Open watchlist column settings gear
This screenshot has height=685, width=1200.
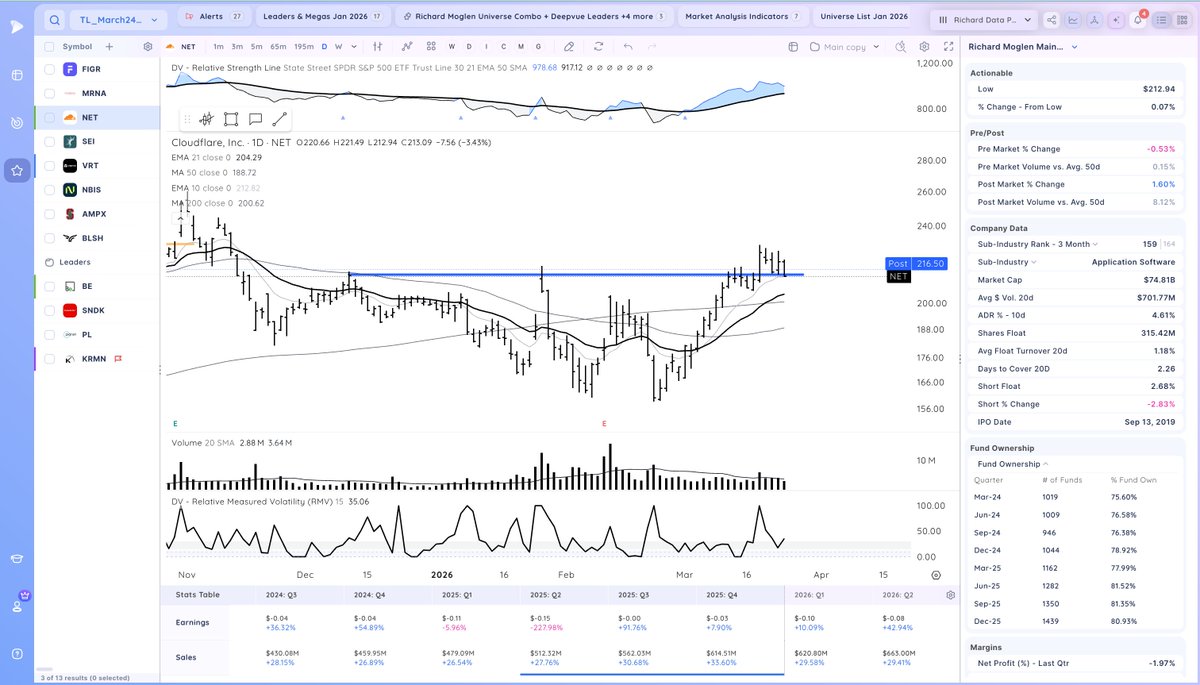[x=148, y=46]
